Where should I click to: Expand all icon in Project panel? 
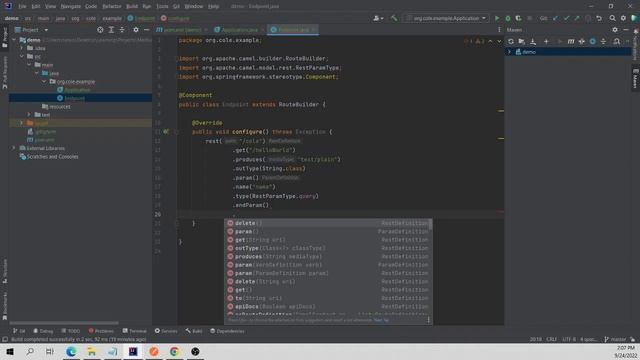tap(111, 30)
